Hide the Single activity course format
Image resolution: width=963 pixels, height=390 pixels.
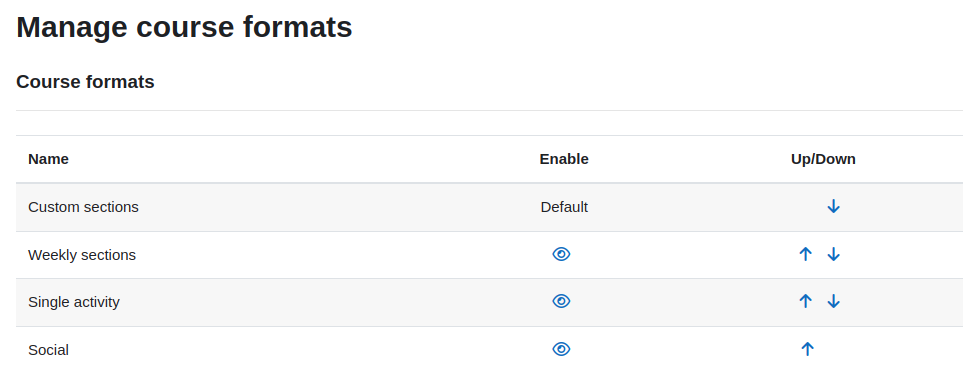pos(561,301)
